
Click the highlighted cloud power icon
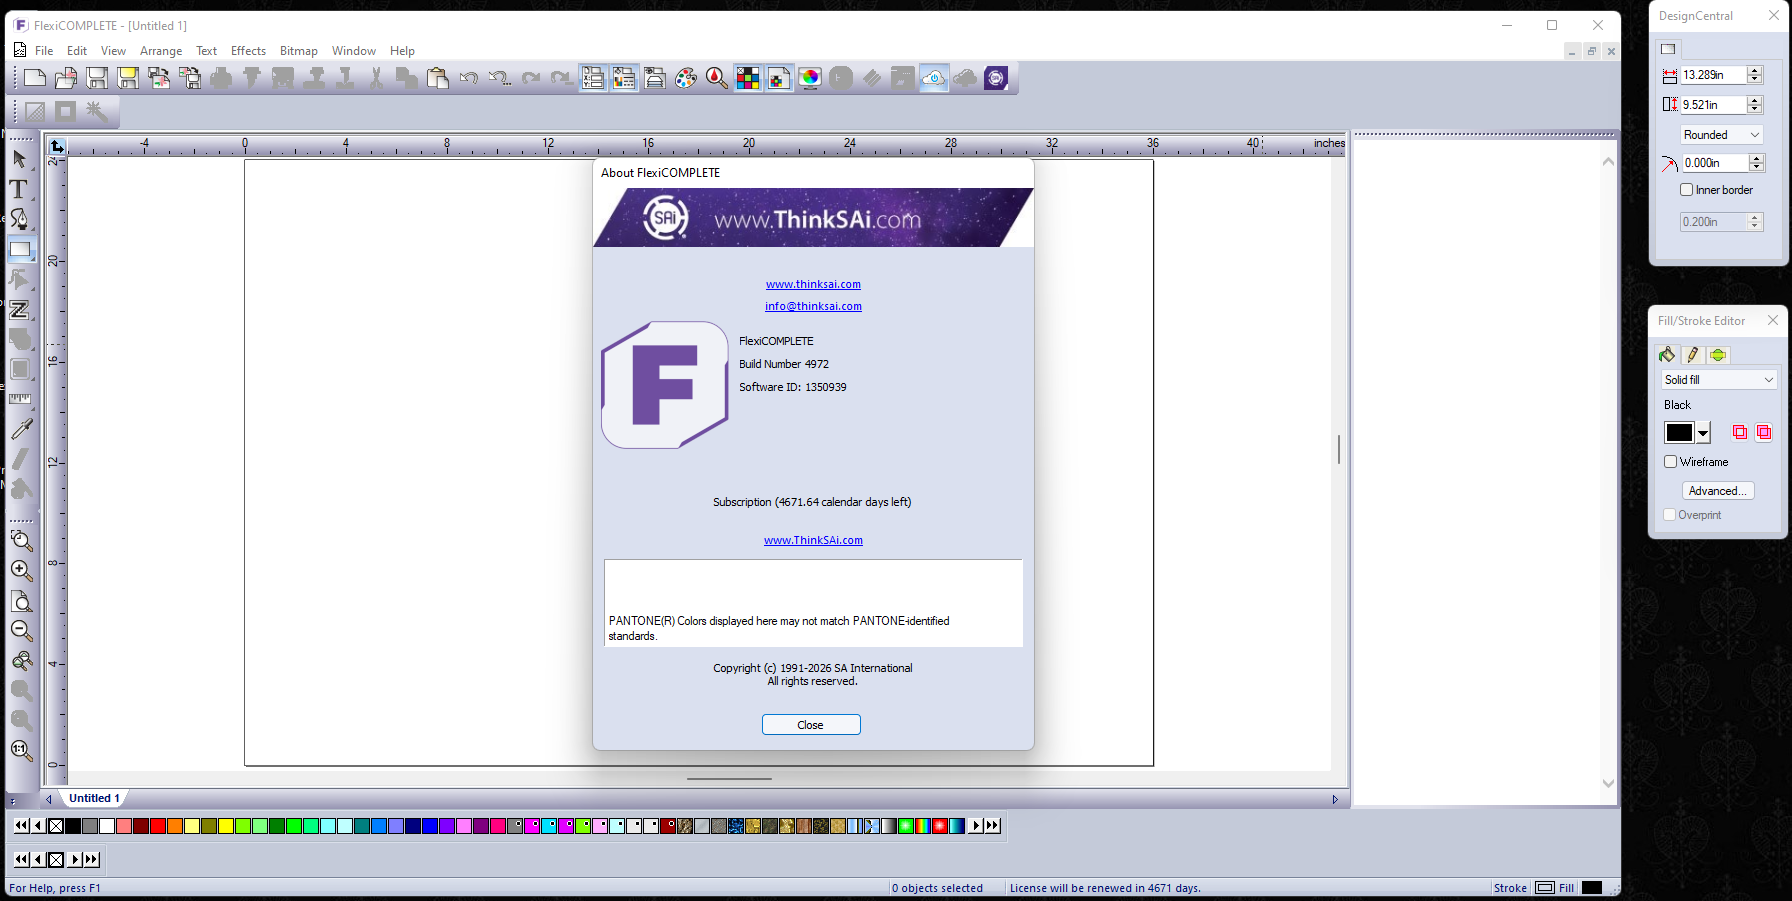(x=934, y=78)
